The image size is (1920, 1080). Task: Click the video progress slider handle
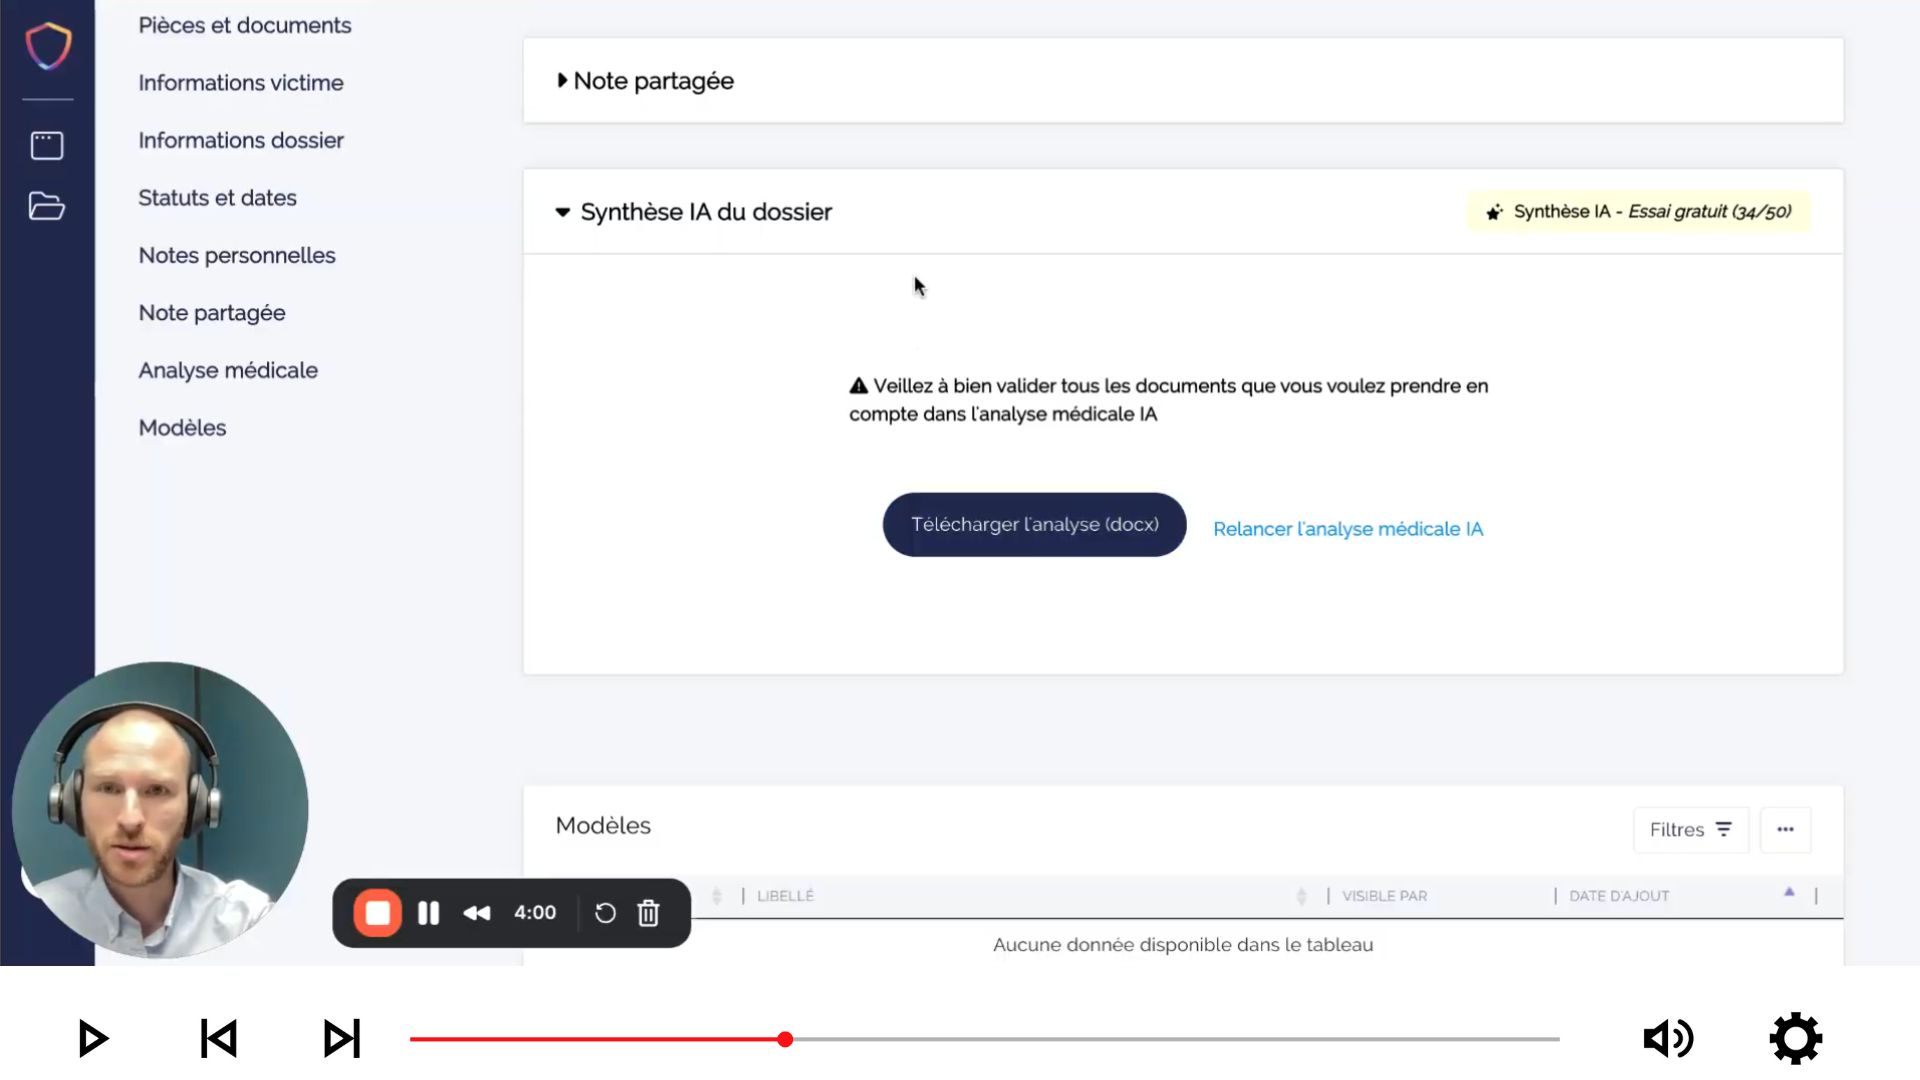tap(785, 1039)
